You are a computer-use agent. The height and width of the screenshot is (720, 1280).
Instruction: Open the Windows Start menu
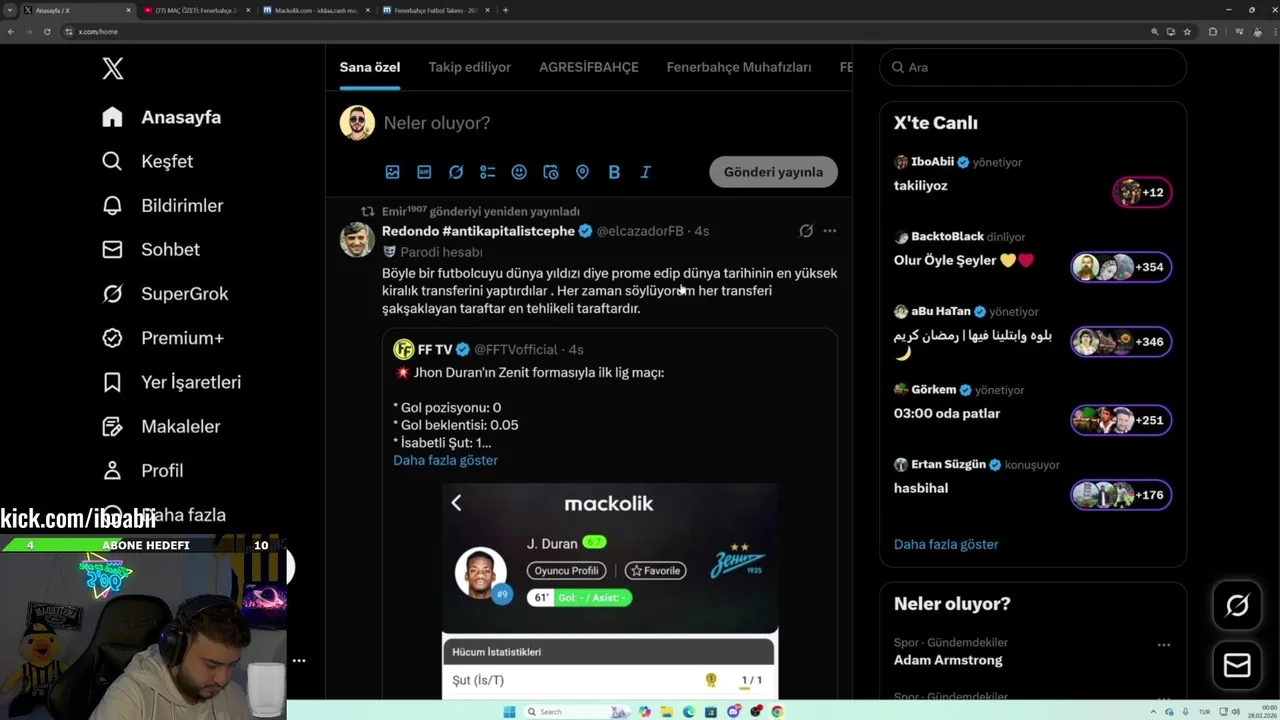[x=509, y=712]
